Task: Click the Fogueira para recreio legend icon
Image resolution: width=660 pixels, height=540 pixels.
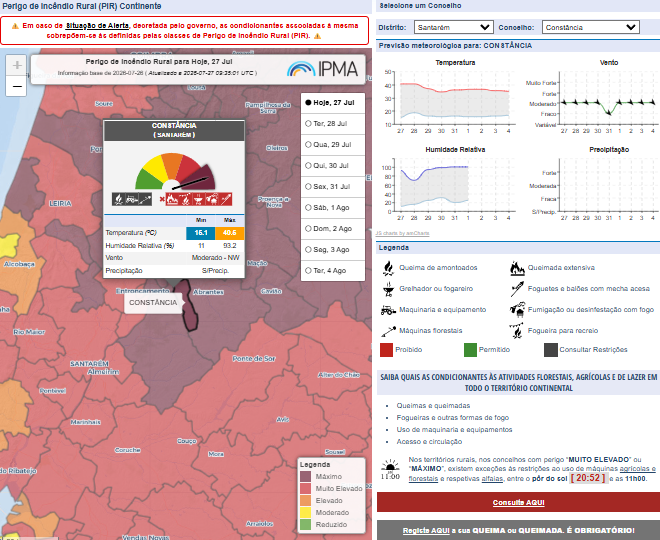Action: pyautogui.click(x=516, y=331)
